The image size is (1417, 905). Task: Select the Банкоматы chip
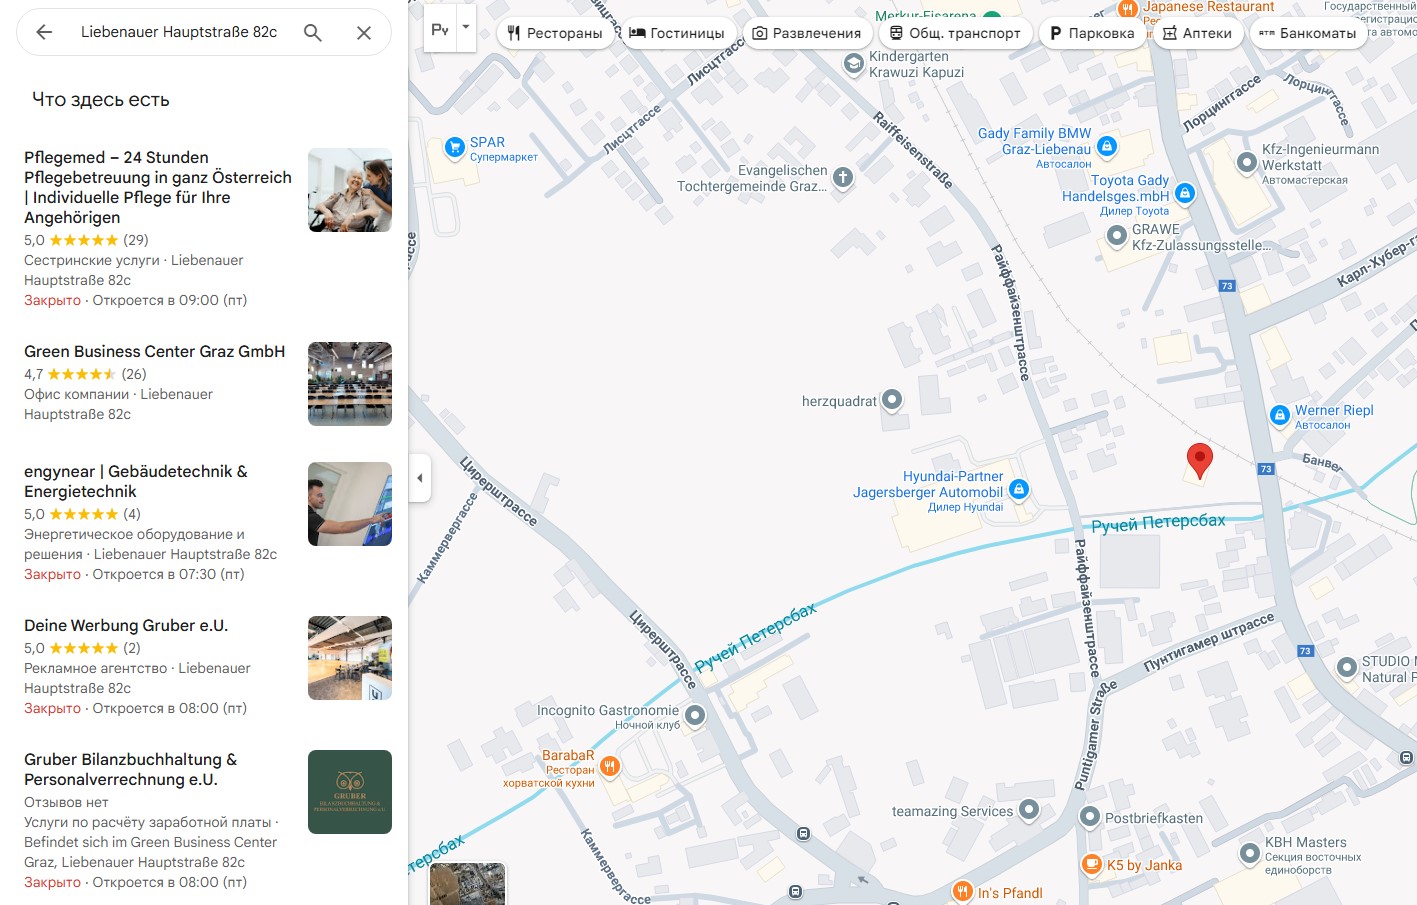pos(1307,33)
